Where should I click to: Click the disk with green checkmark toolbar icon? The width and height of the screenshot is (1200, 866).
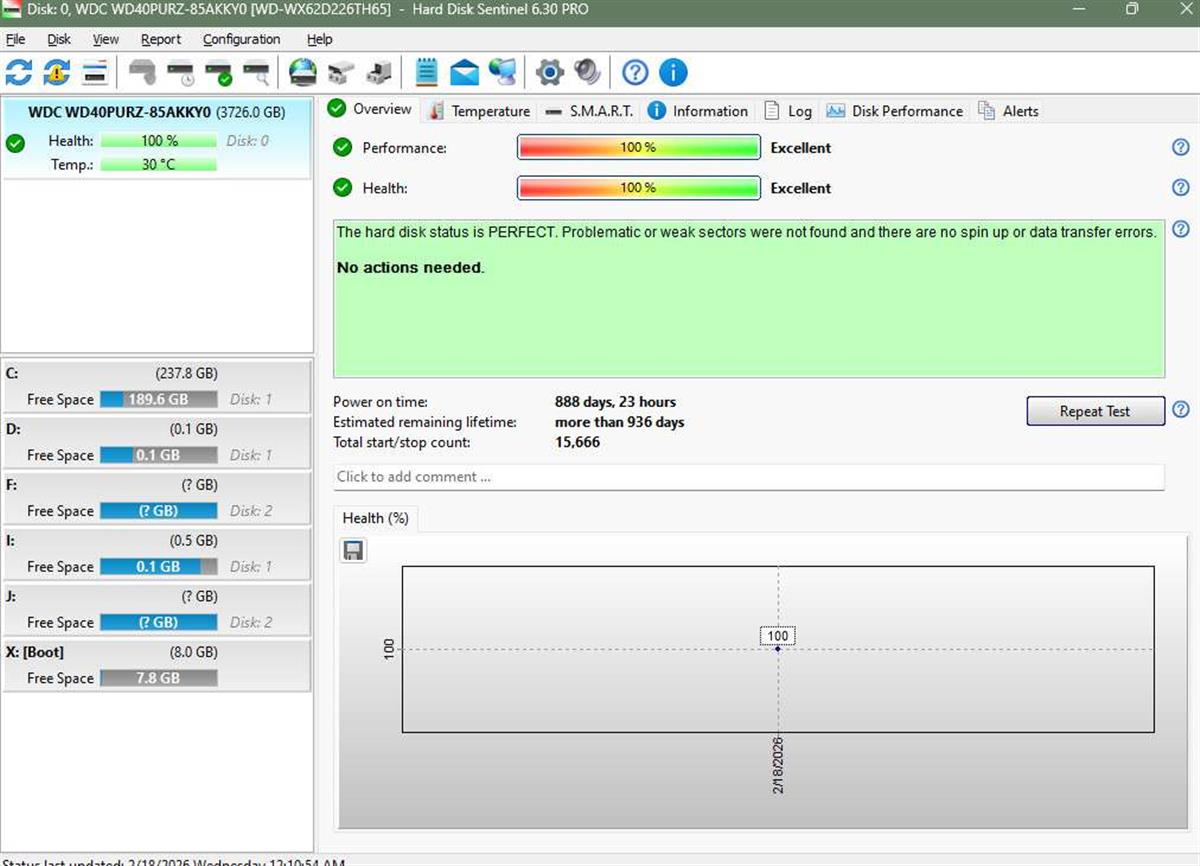pos(218,72)
